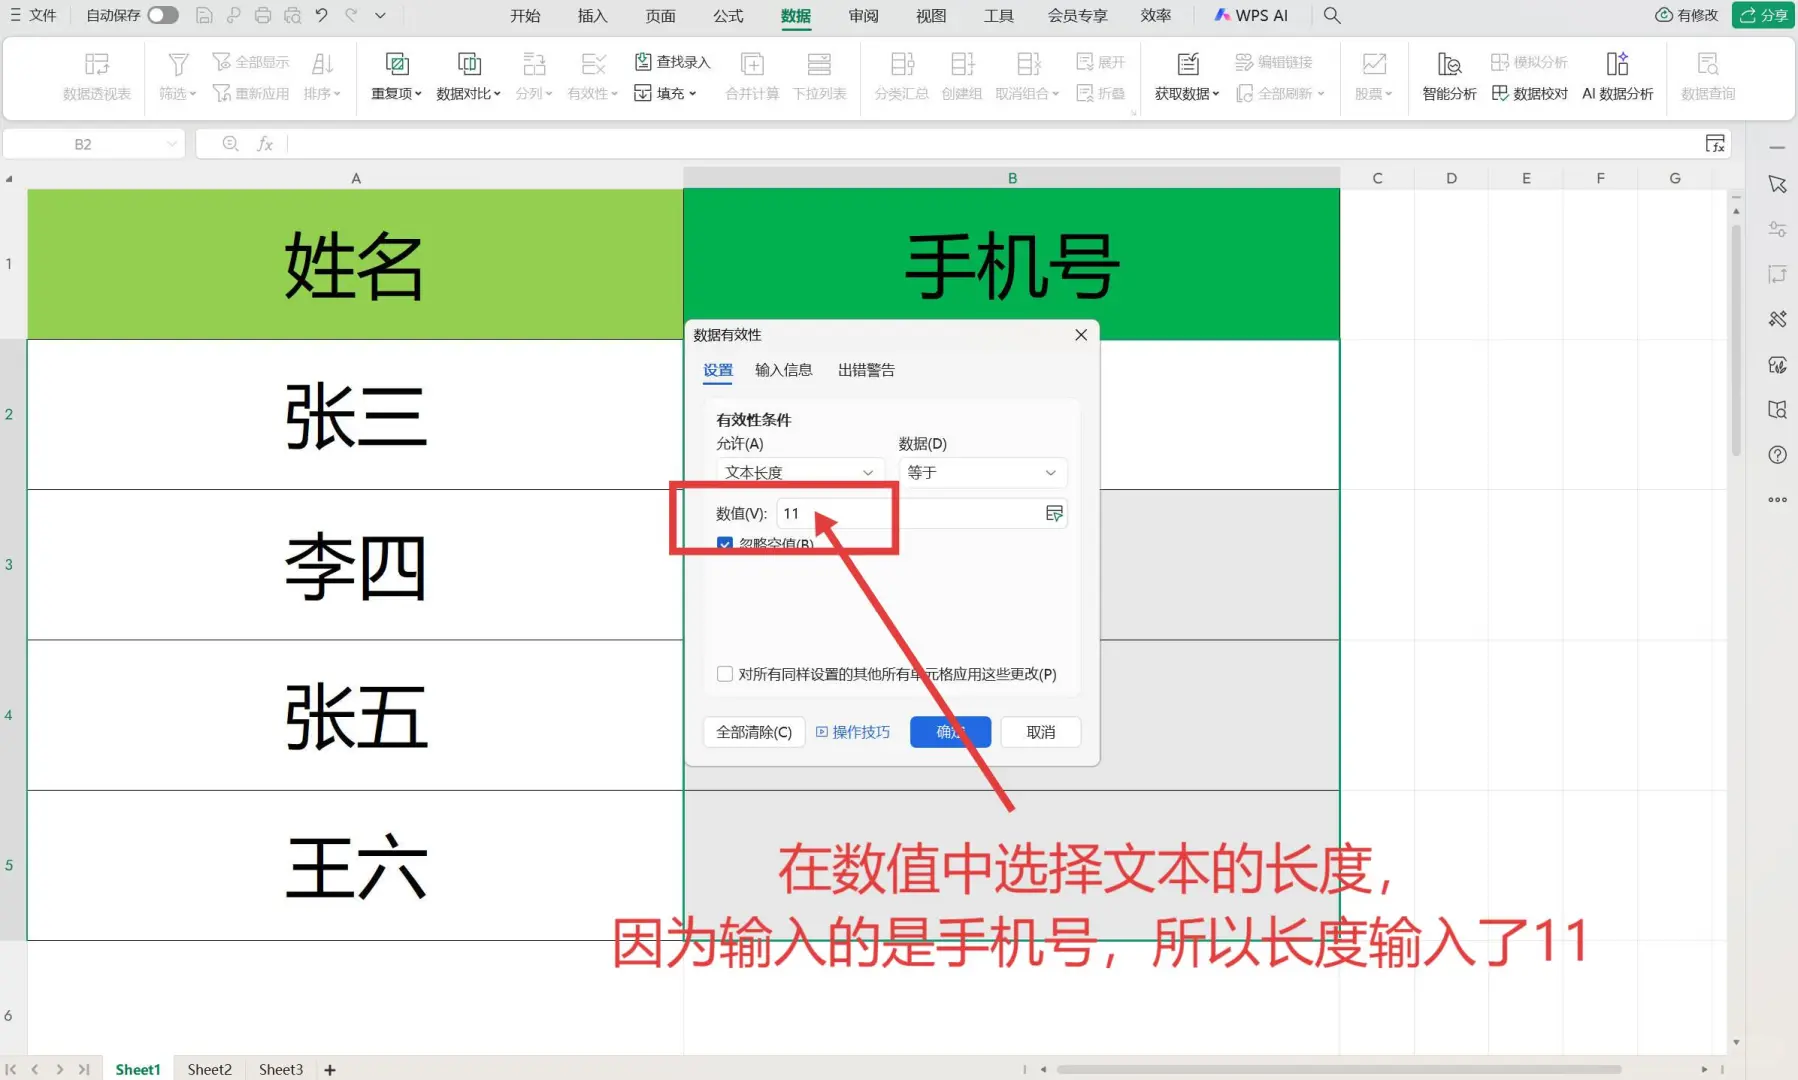Click the 有修改 status indicator
This screenshot has height=1080, width=1798.
point(1687,15)
